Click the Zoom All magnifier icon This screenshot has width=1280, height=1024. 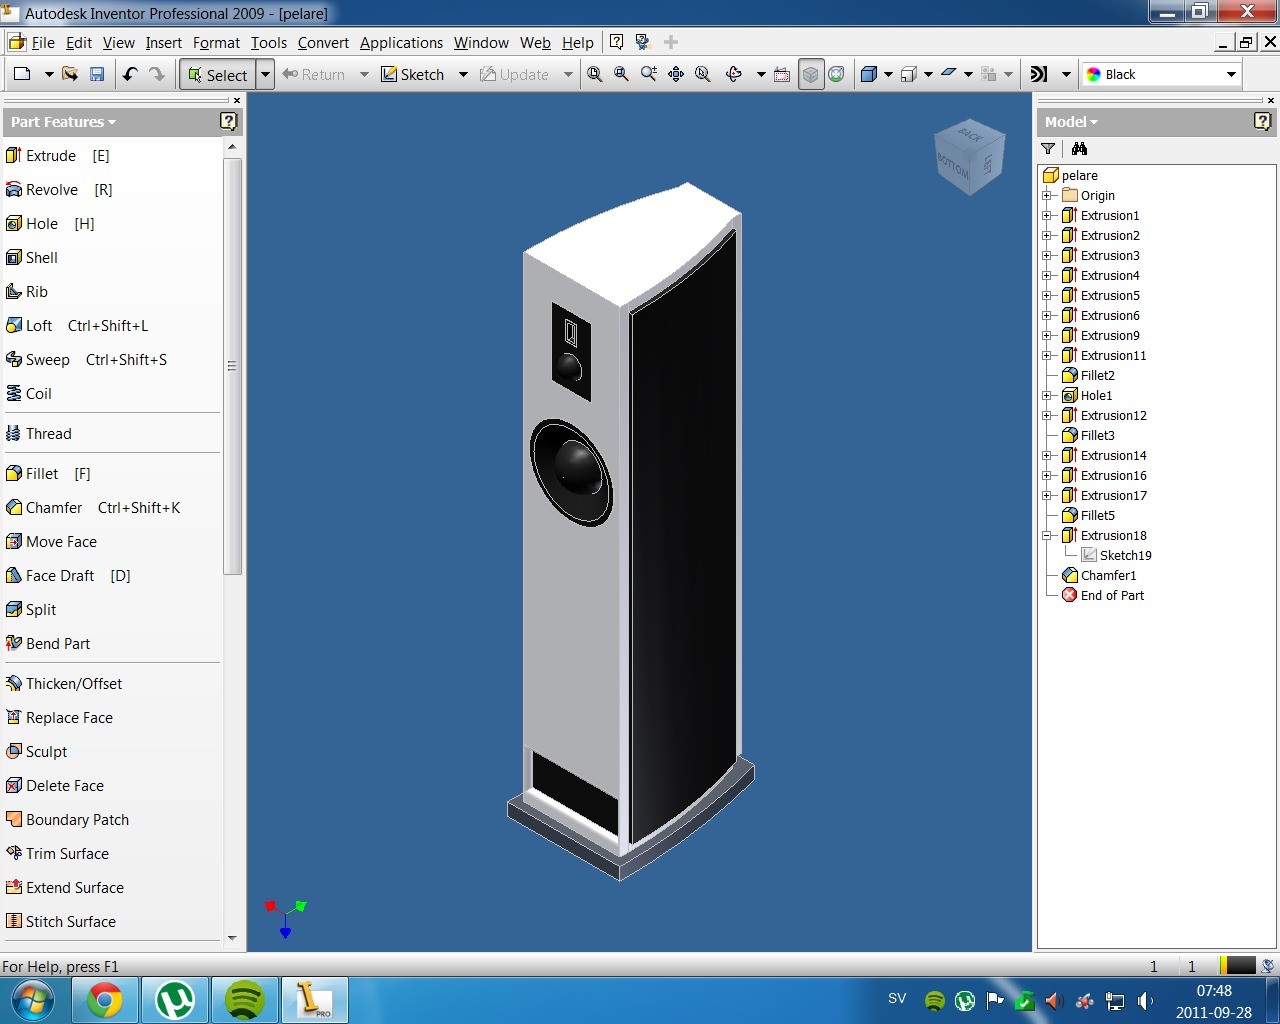(x=595, y=74)
